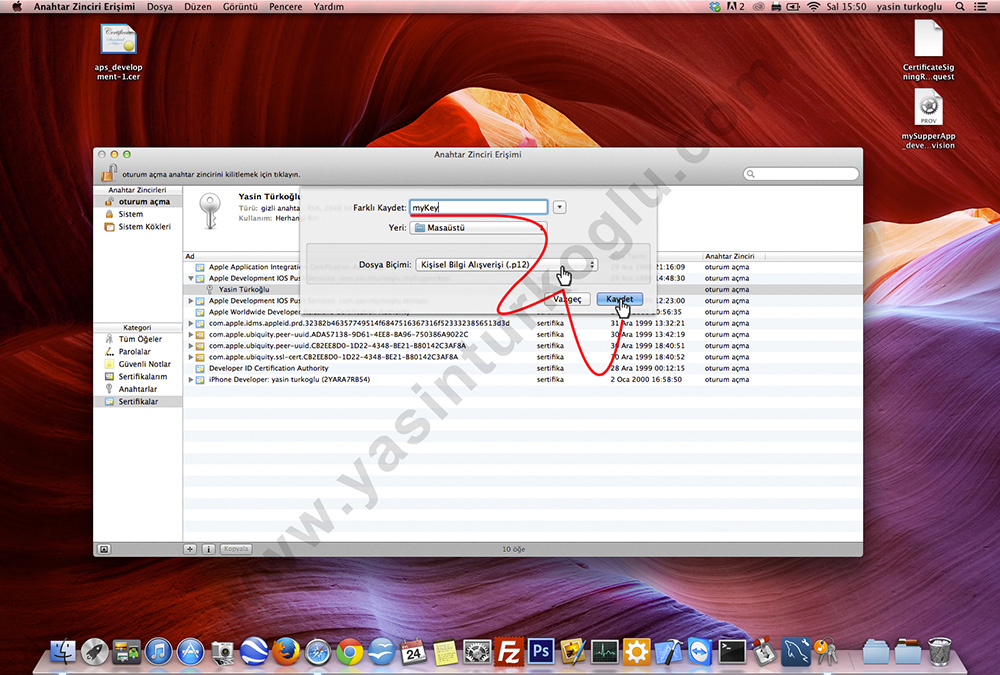Open MySQL Workbench dolphin icon in Dock
This screenshot has height=675, width=1000.
point(796,651)
